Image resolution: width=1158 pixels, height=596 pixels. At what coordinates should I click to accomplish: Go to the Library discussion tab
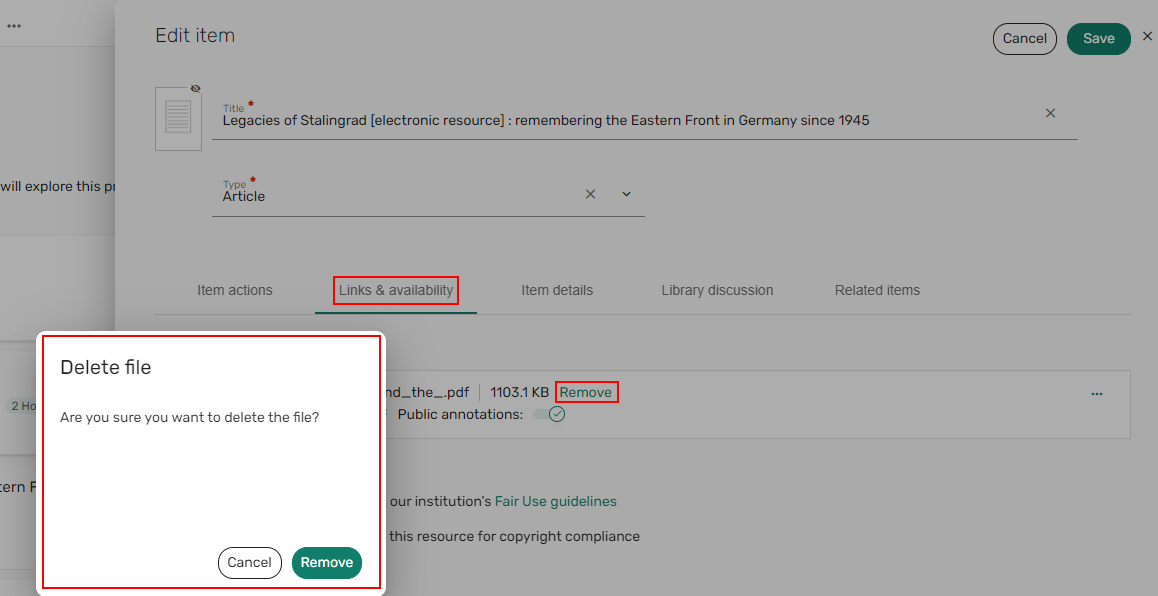click(x=717, y=291)
